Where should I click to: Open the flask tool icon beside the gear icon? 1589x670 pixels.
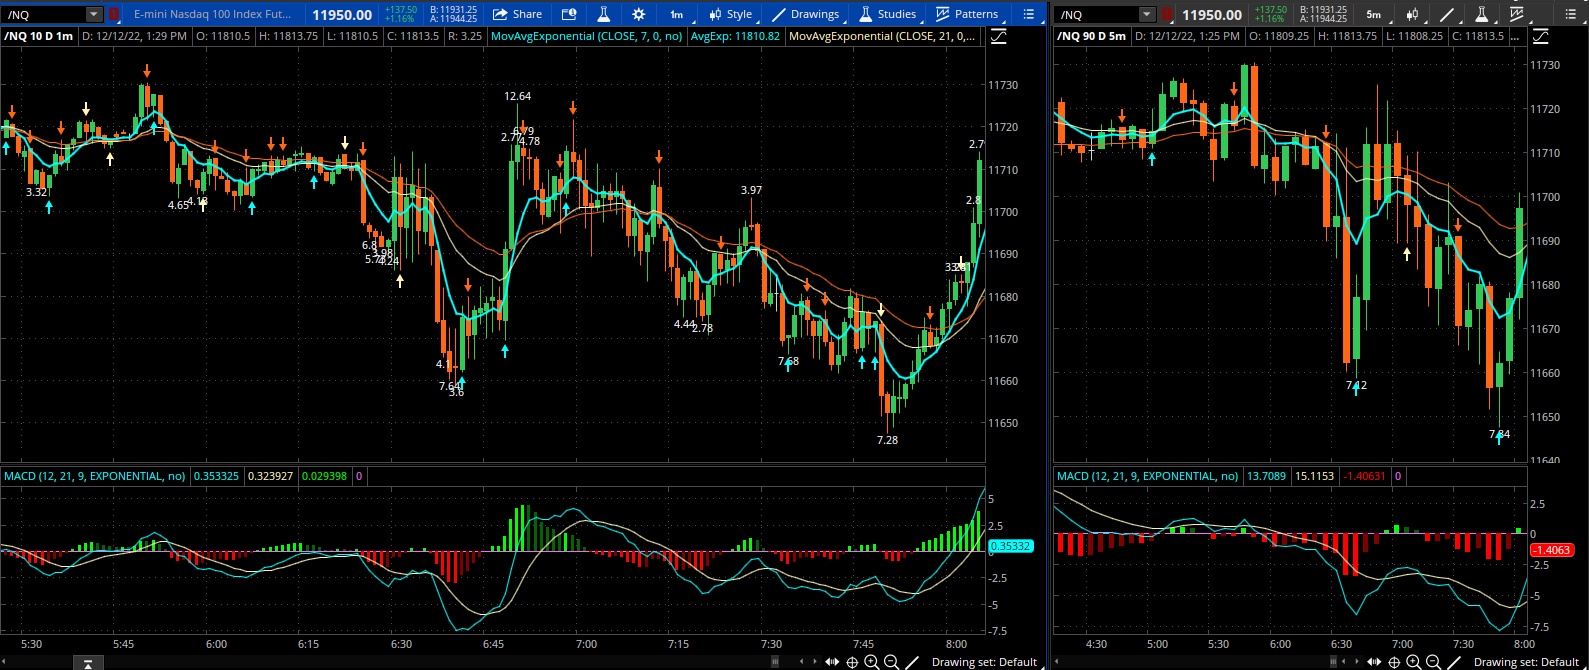pos(603,14)
